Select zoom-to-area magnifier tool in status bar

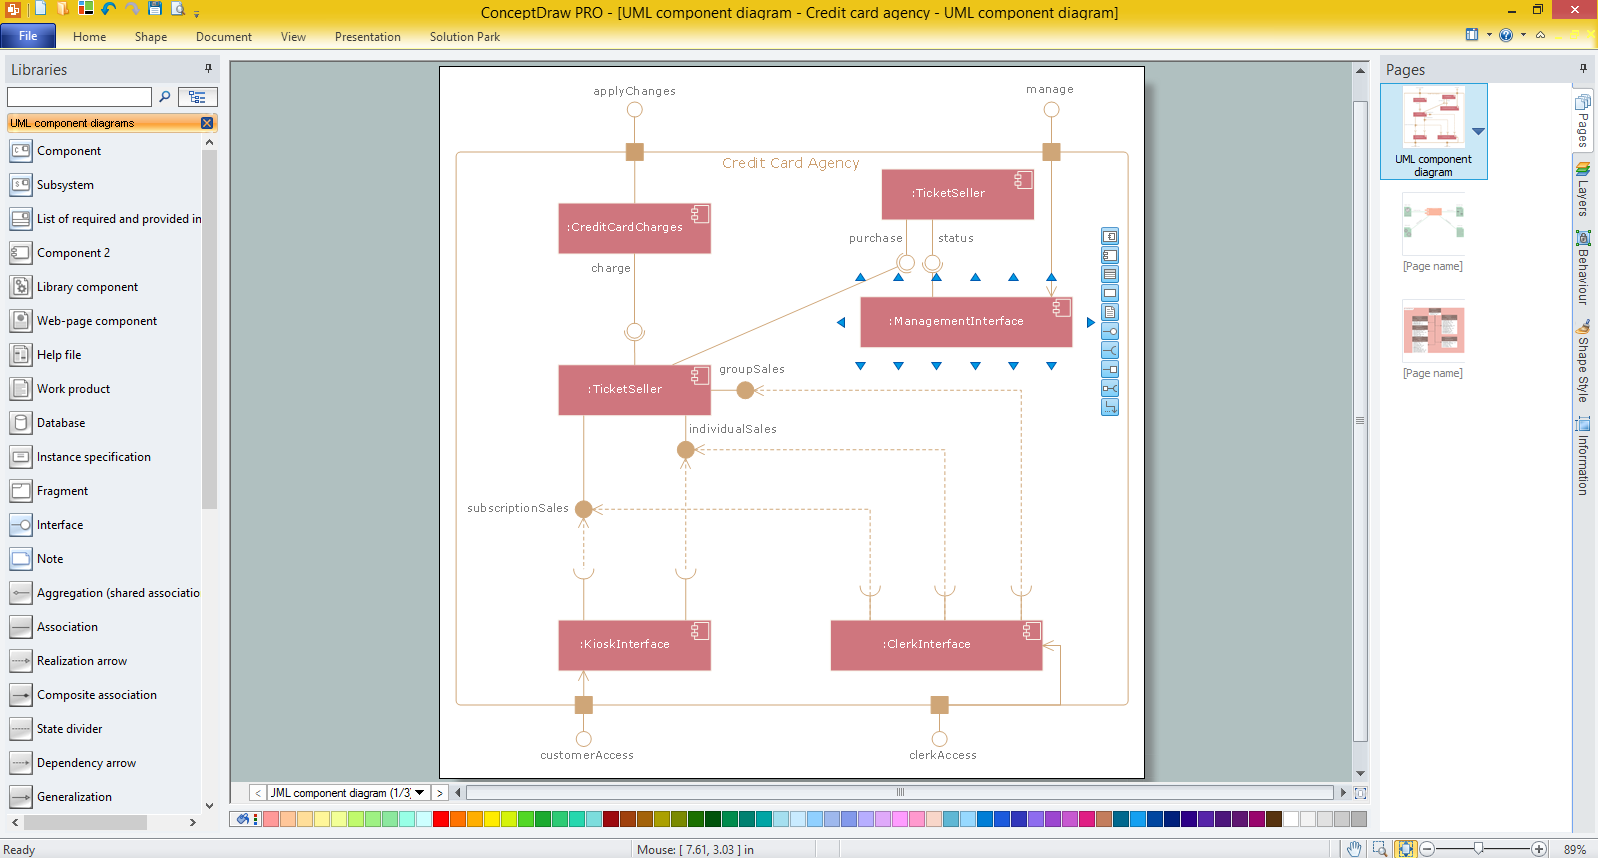tap(1380, 849)
